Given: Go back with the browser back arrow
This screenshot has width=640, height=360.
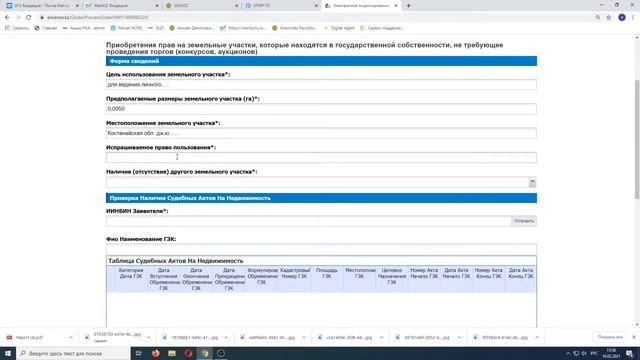Looking at the screenshot, I should 7,17.
